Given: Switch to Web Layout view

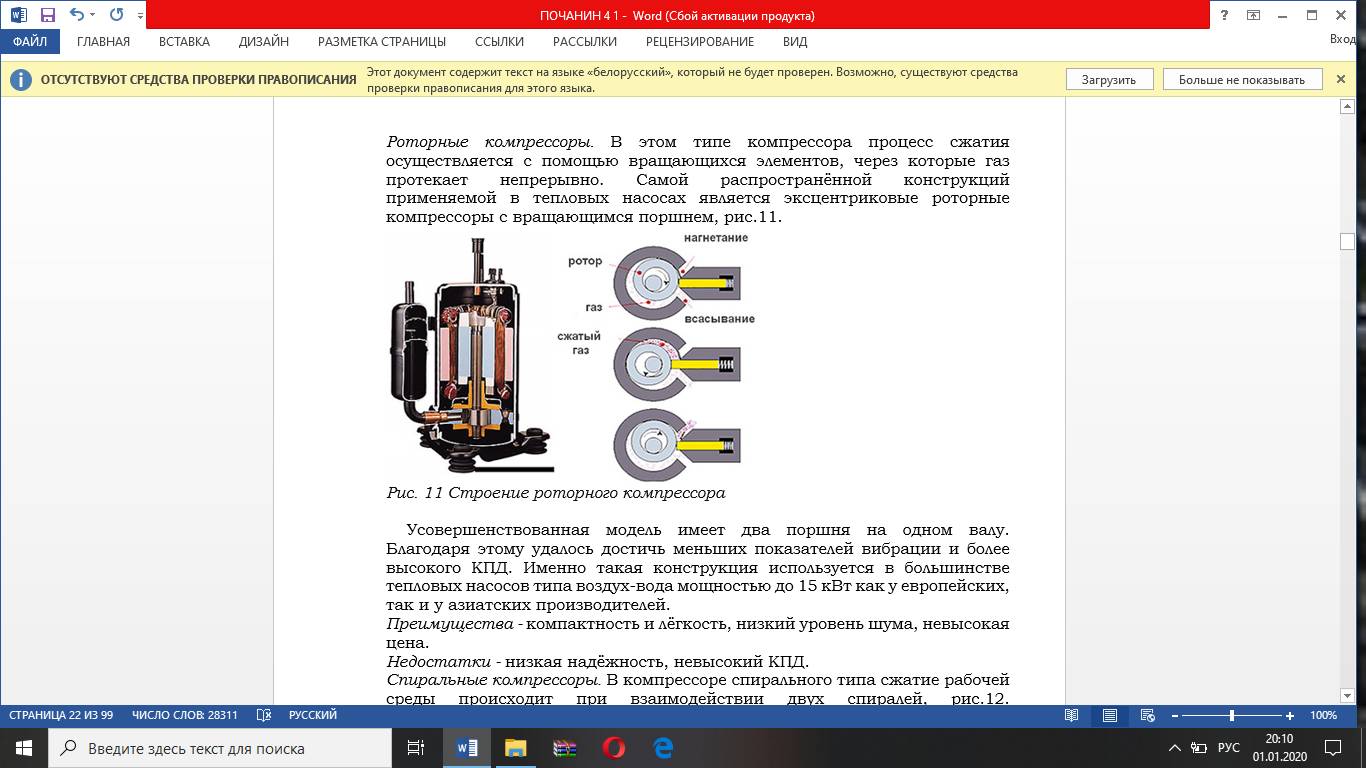Looking at the screenshot, I should click(1148, 715).
